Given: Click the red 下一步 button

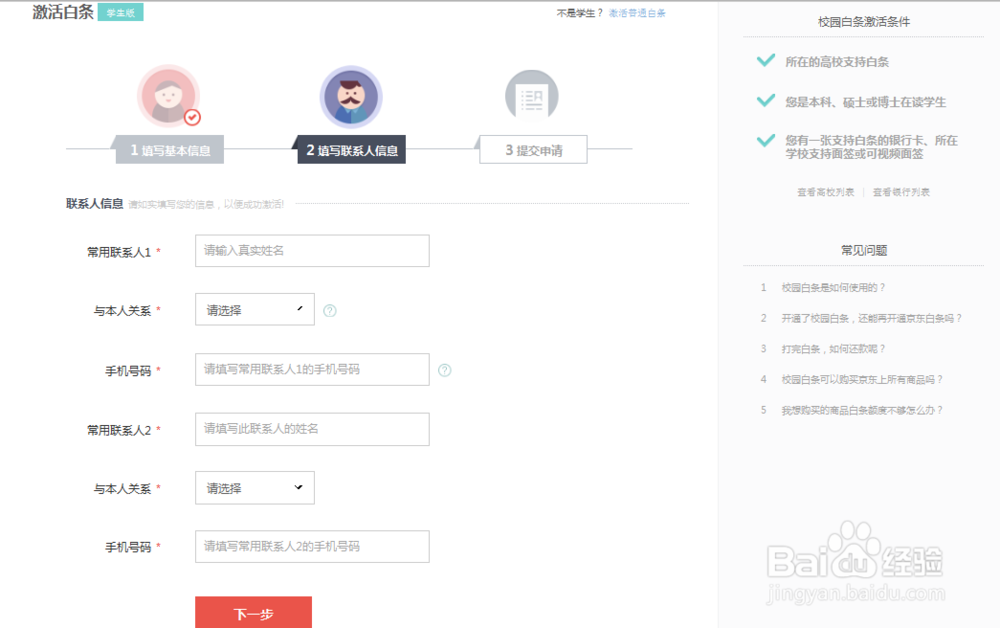Looking at the screenshot, I should 253,613.
